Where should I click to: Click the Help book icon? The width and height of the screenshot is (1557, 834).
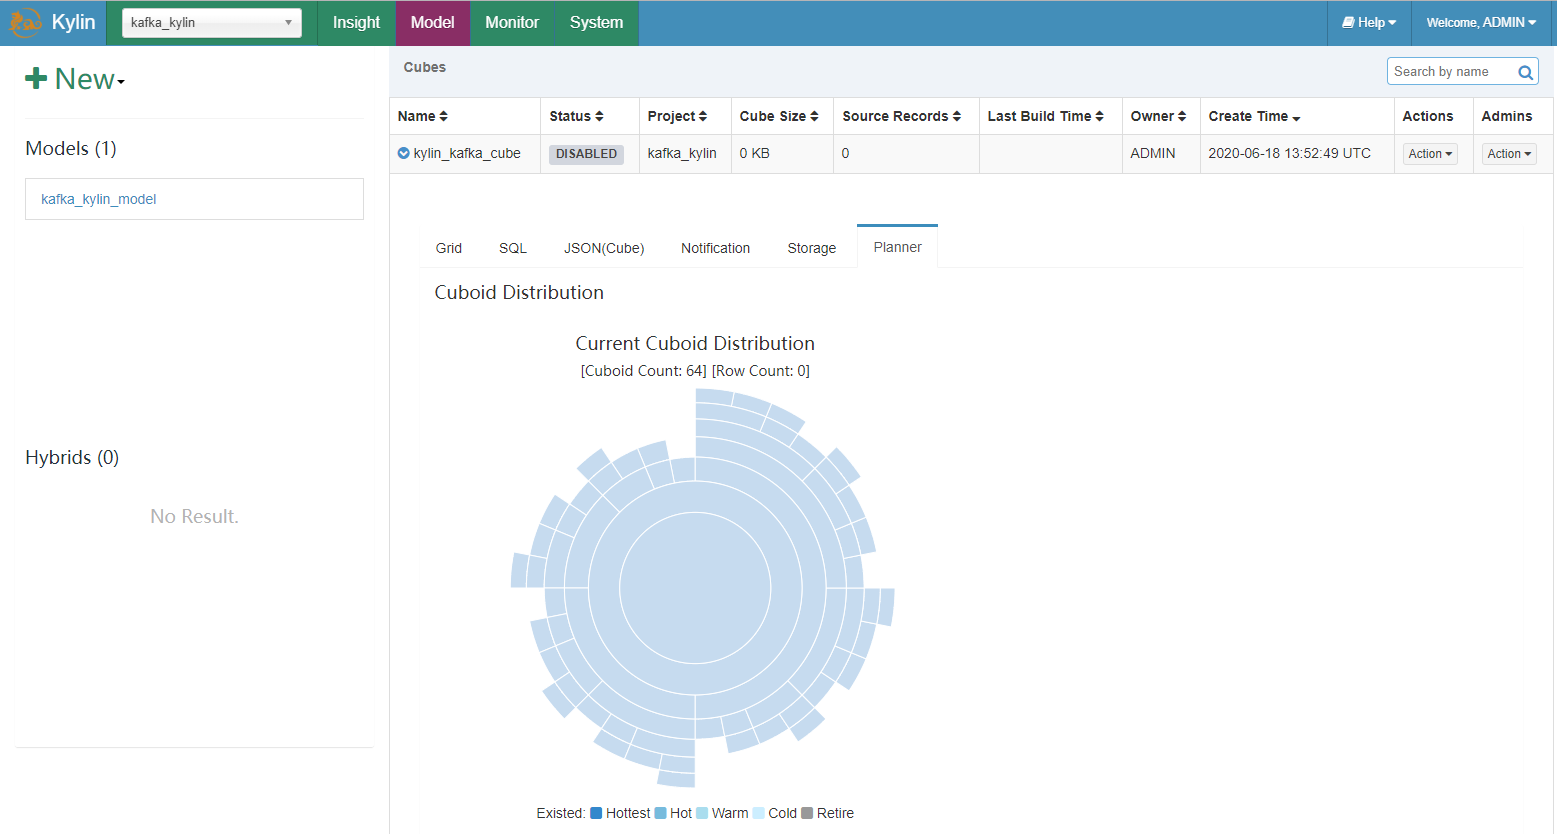[x=1348, y=22]
